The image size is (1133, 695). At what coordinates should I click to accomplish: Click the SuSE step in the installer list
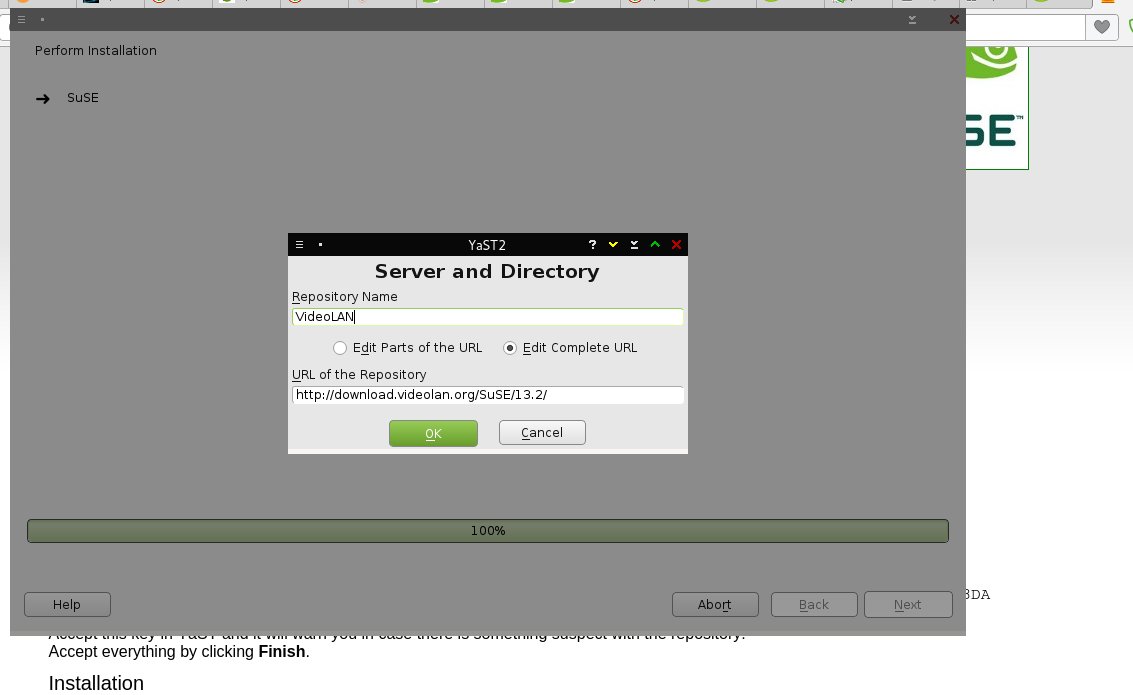coord(83,98)
